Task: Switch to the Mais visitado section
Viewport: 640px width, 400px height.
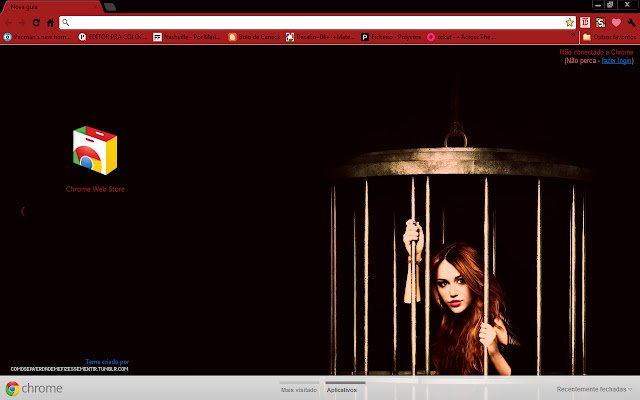Action: 299,390
